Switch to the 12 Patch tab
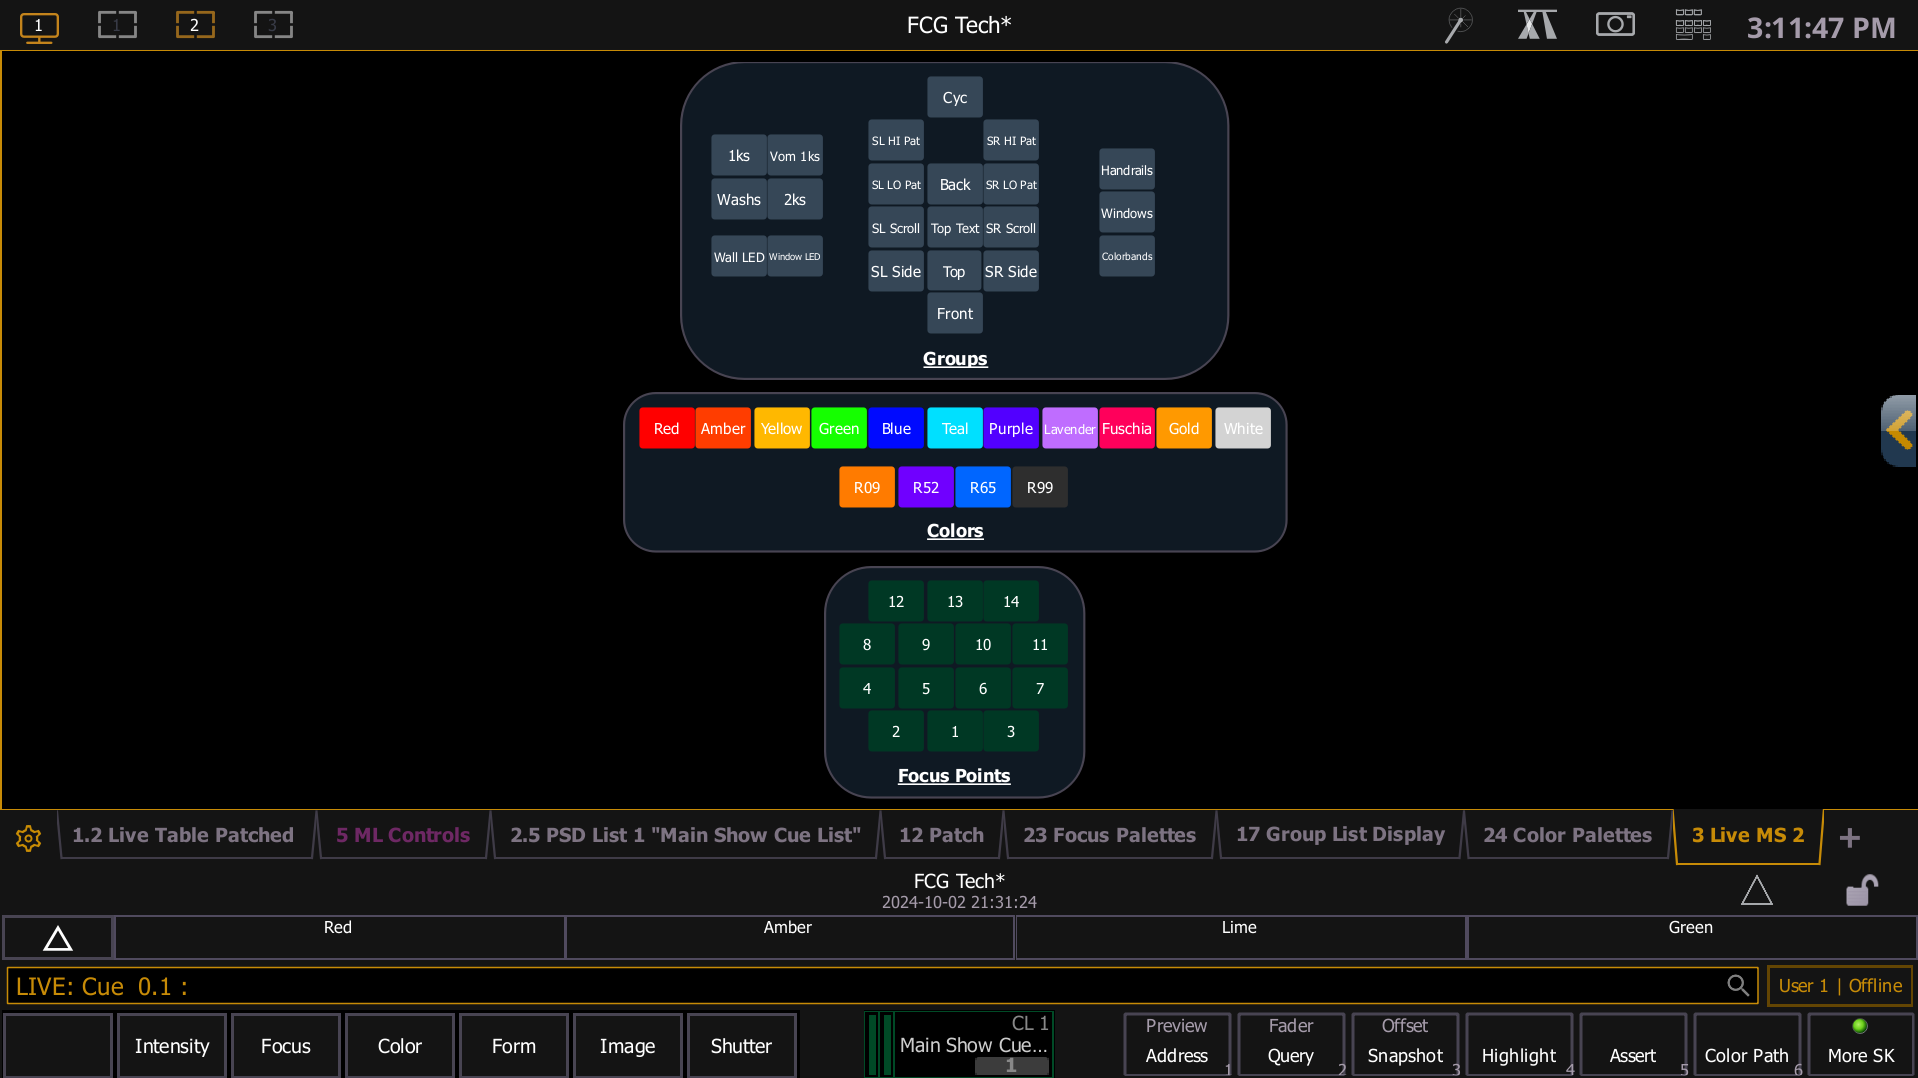The image size is (1918, 1078). pyautogui.click(x=940, y=835)
